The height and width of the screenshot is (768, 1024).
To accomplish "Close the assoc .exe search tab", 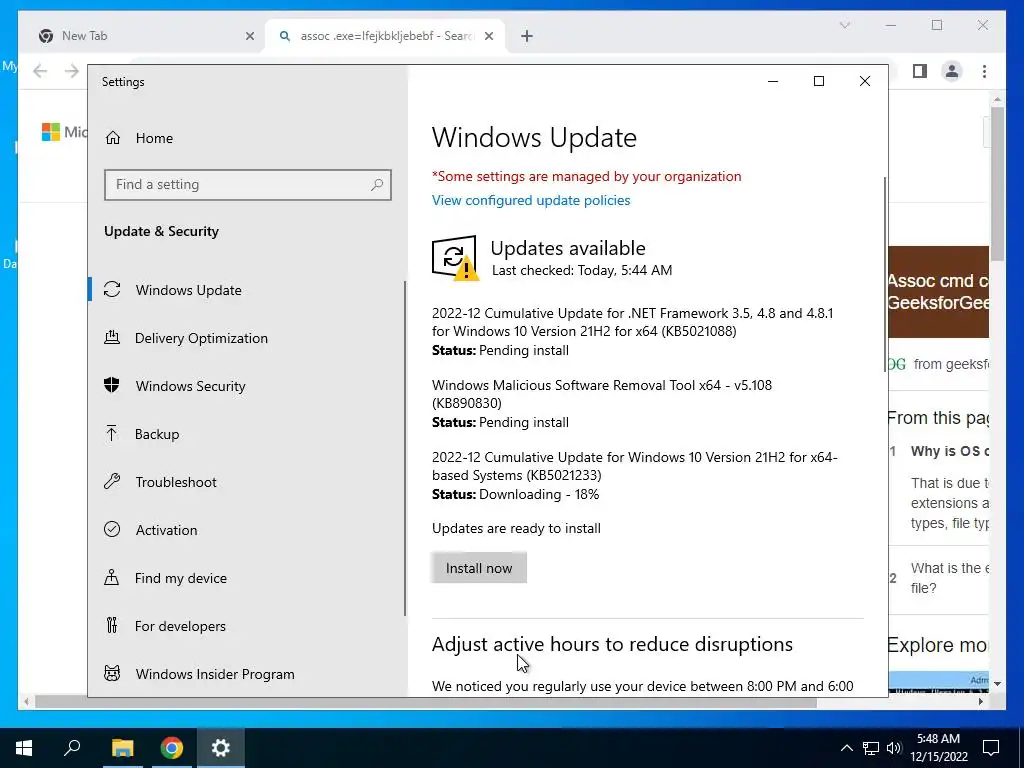I will 488,37.
